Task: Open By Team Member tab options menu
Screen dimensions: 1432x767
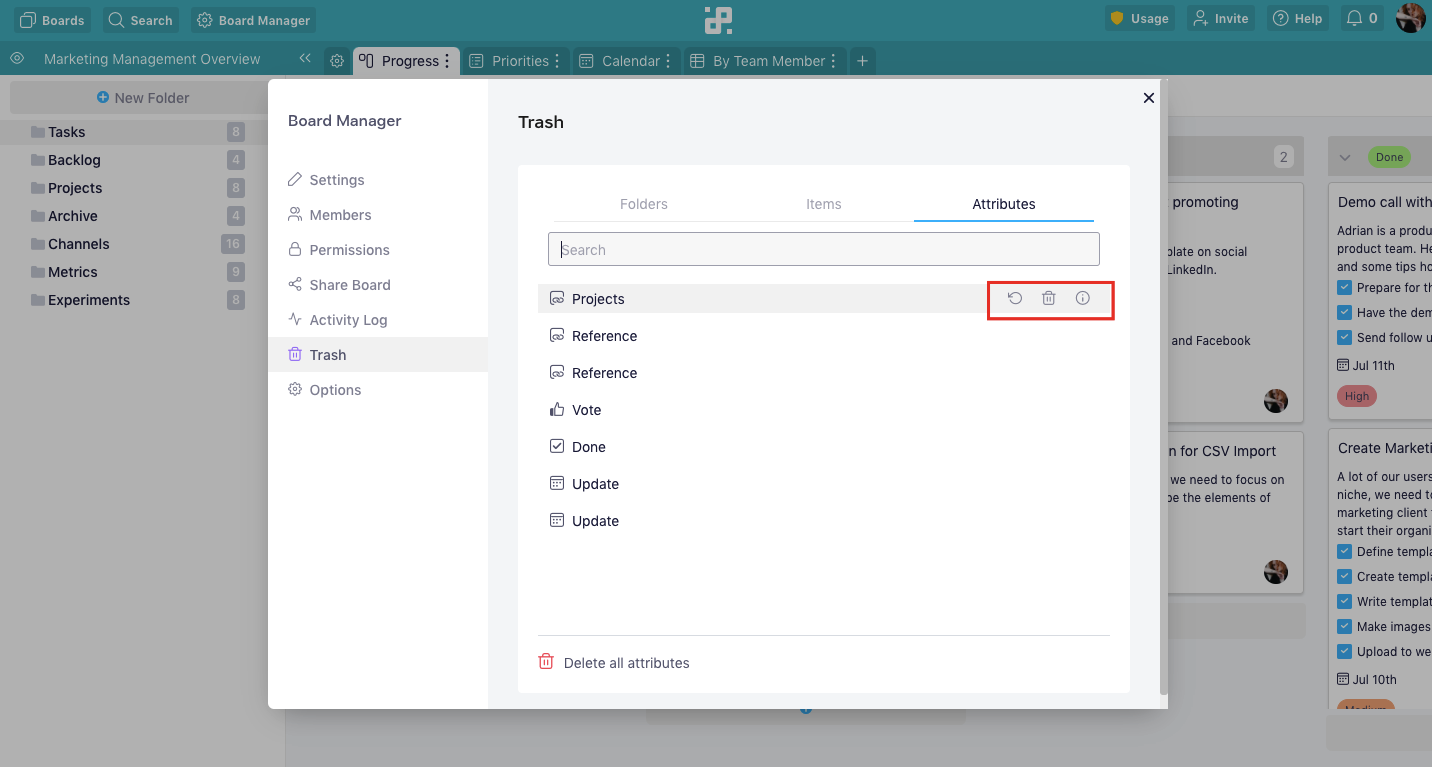Action: [x=835, y=61]
